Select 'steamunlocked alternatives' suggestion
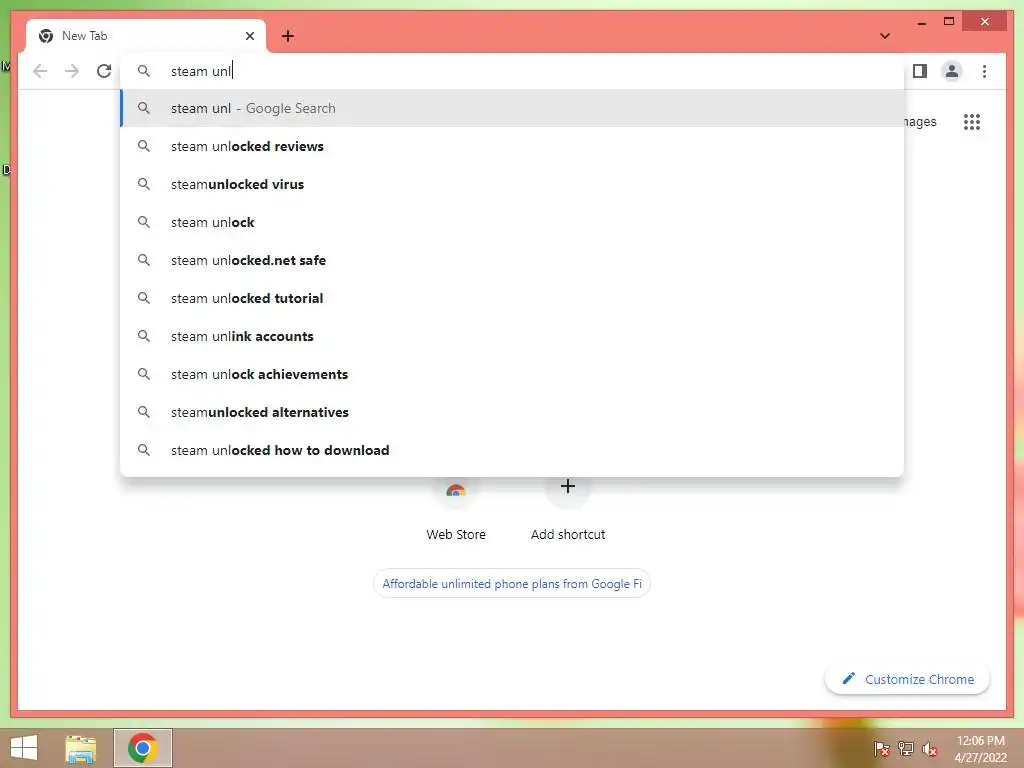The height and width of the screenshot is (768, 1024). point(512,412)
